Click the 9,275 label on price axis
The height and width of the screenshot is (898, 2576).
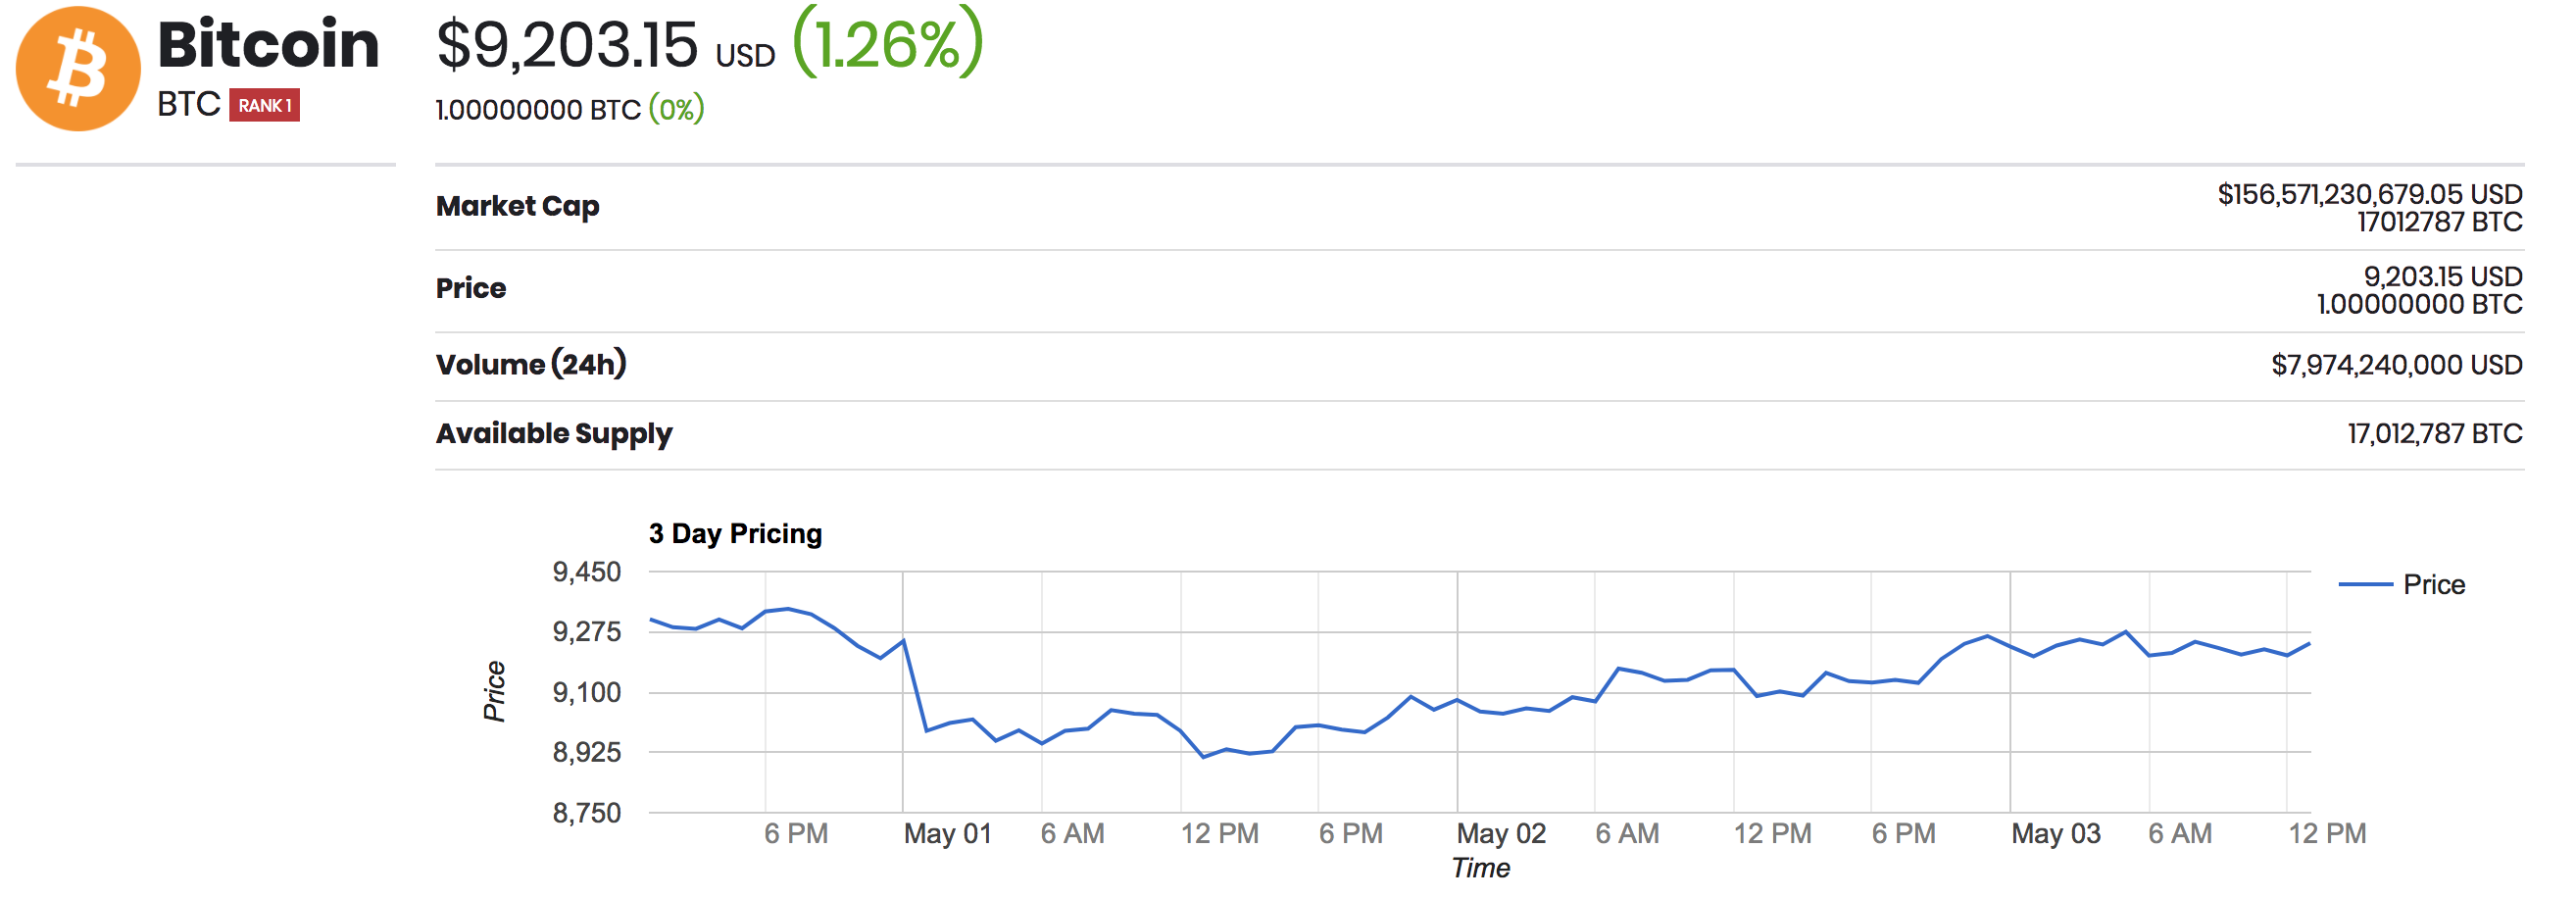click(x=587, y=632)
